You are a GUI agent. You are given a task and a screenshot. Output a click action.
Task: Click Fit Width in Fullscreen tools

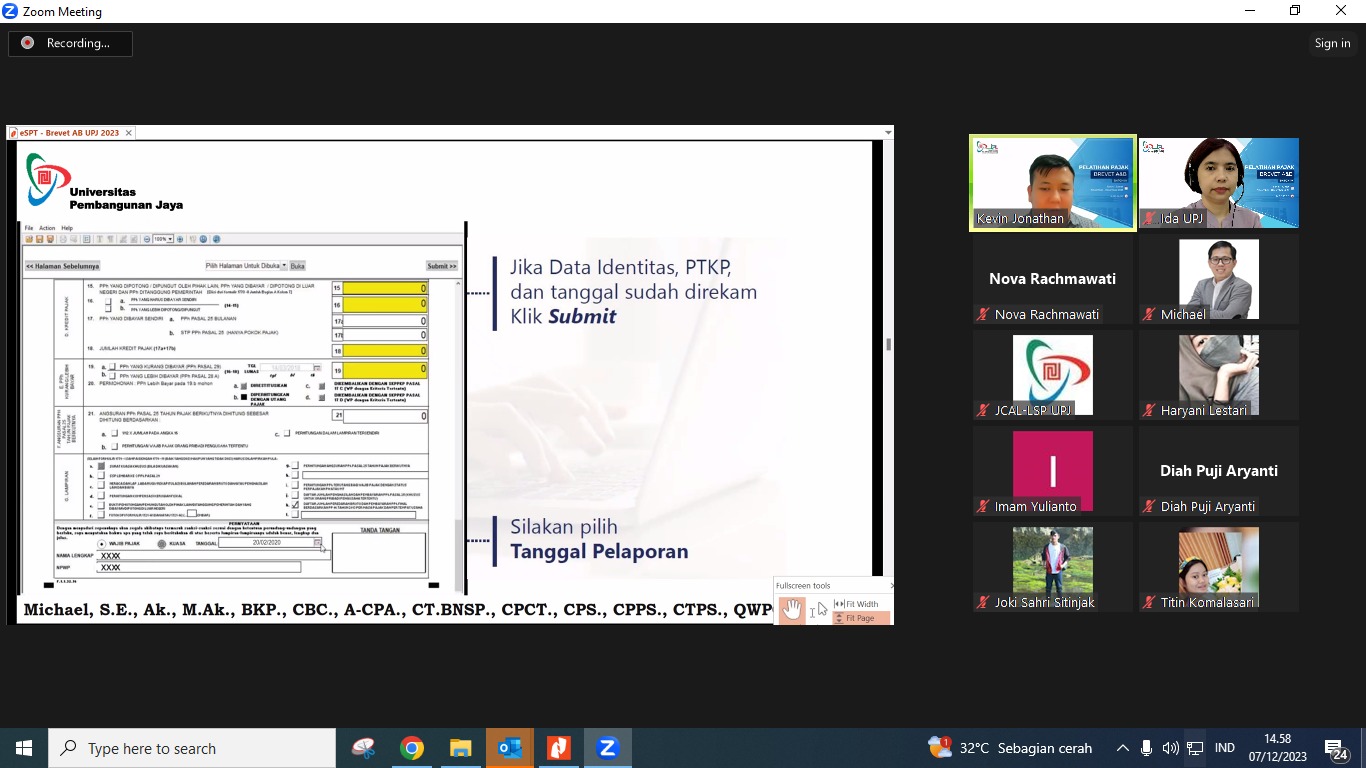click(x=857, y=604)
